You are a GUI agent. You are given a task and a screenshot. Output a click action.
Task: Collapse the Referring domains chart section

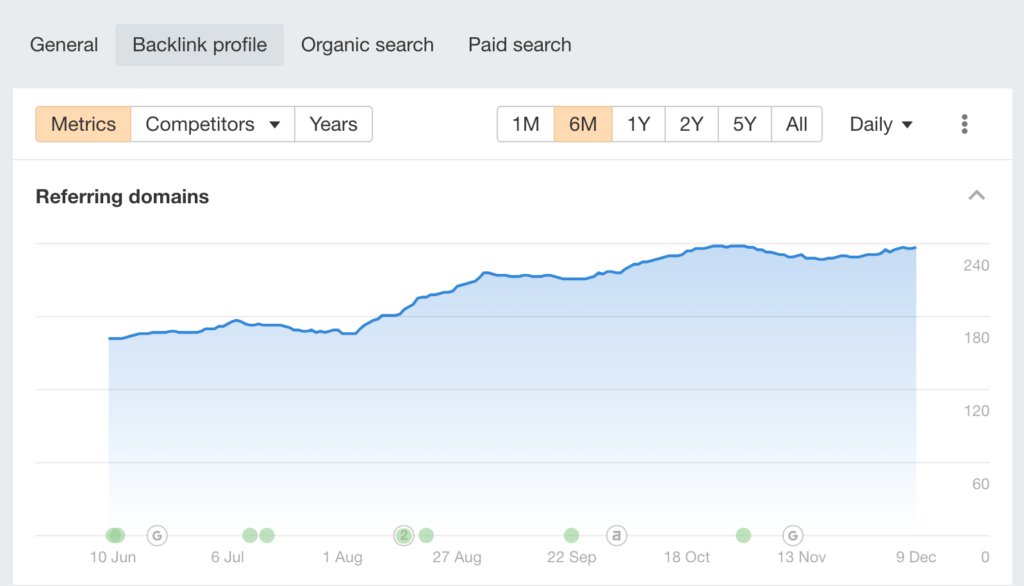[x=977, y=195]
